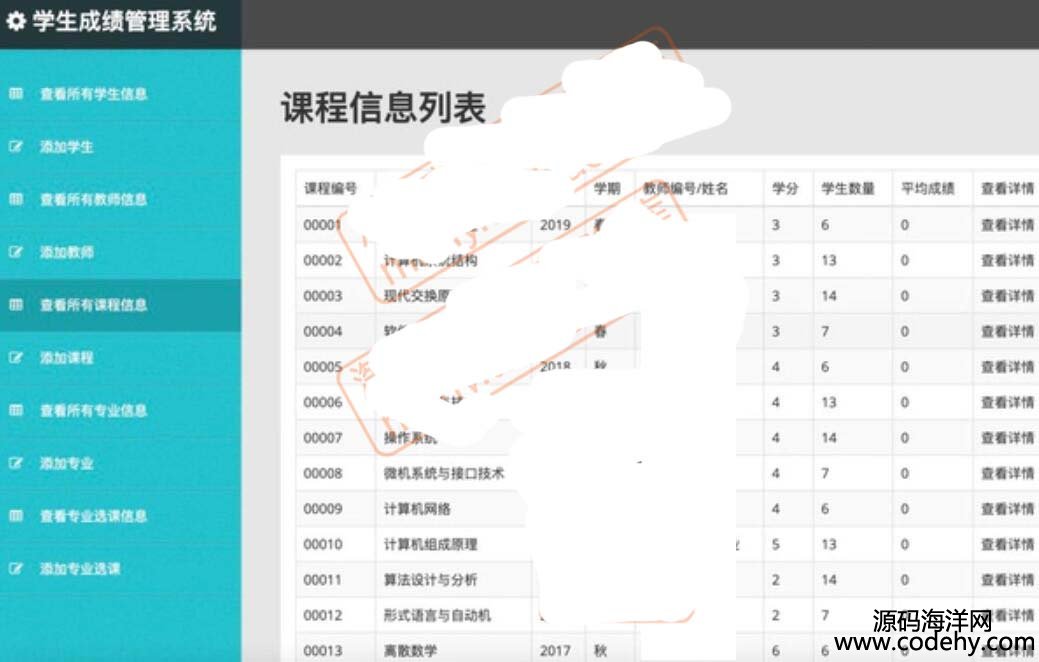Select 添加教师 in the sidebar
The image size is (1039, 662).
click(66, 252)
